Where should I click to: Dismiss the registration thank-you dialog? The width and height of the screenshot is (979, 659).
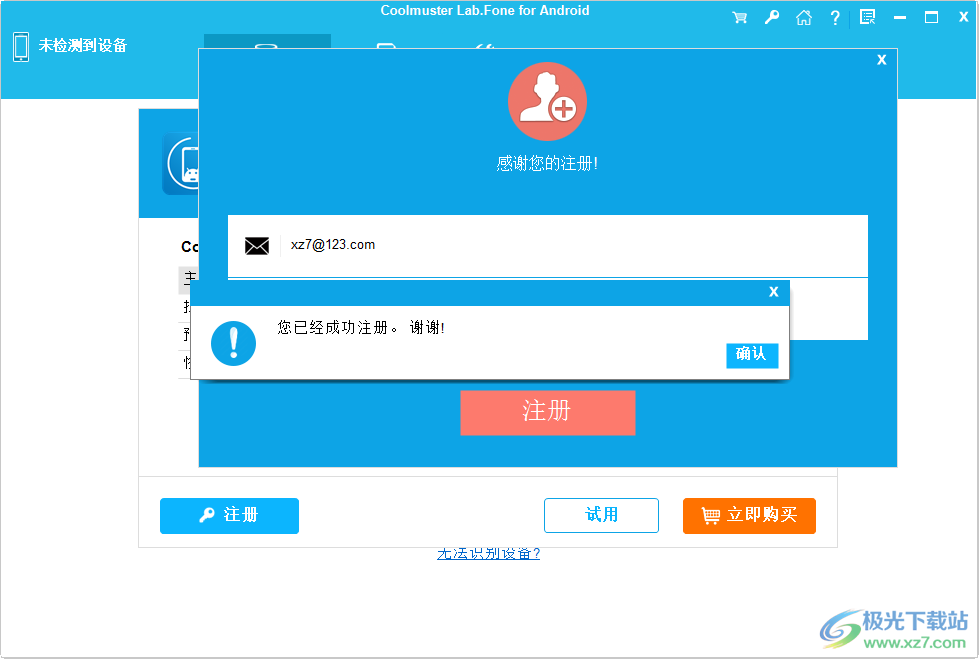(881, 59)
